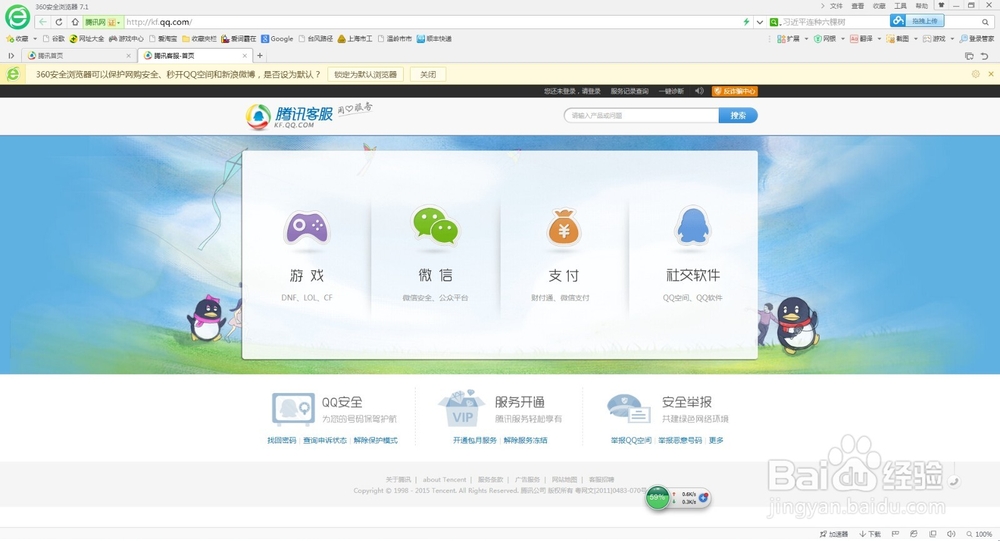Click the 游戏 game controller icon
Screen dimensions: 1000x541
pyautogui.click(x=306, y=228)
